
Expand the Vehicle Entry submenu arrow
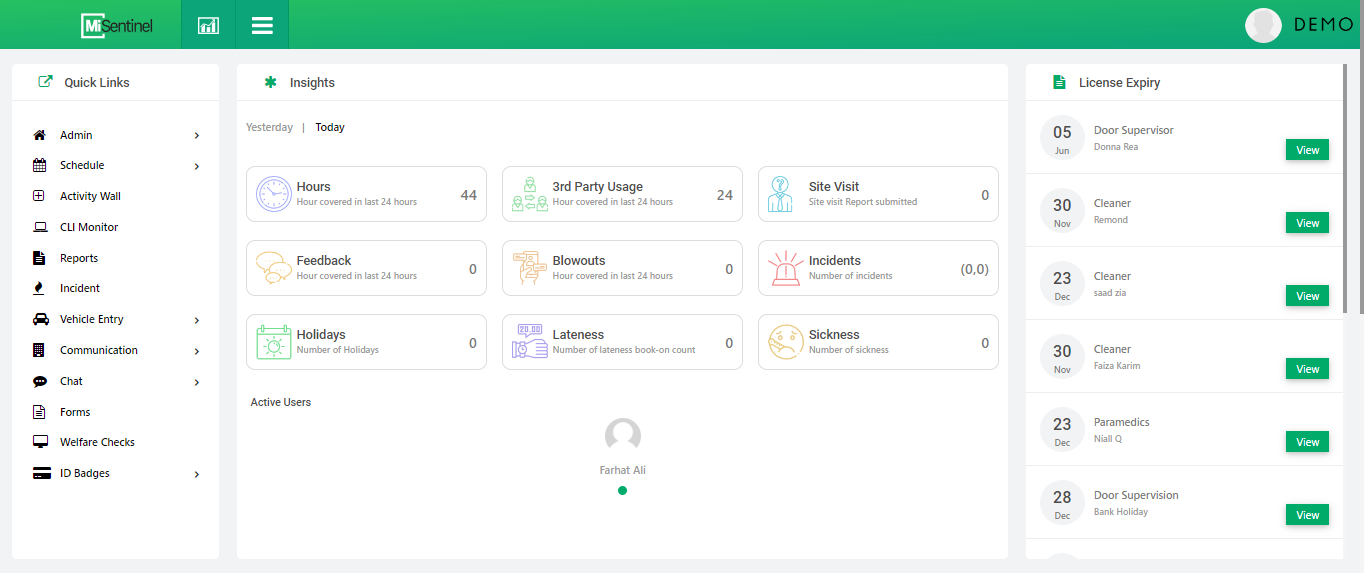[197, 321]
